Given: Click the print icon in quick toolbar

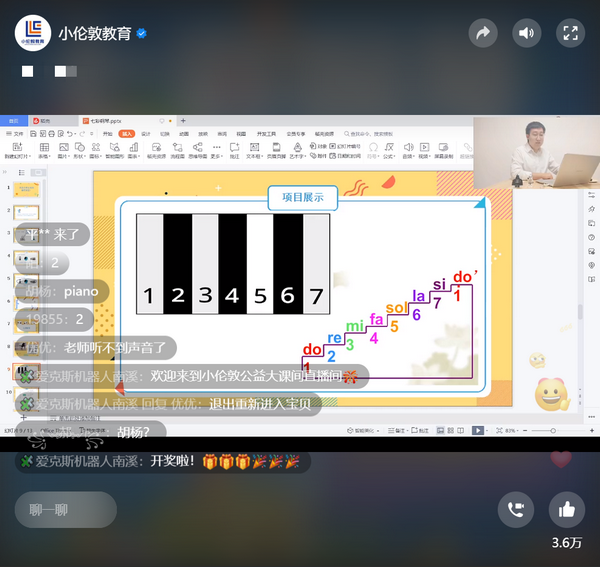Looking at the screenshot, I should (x=52, y=134).
